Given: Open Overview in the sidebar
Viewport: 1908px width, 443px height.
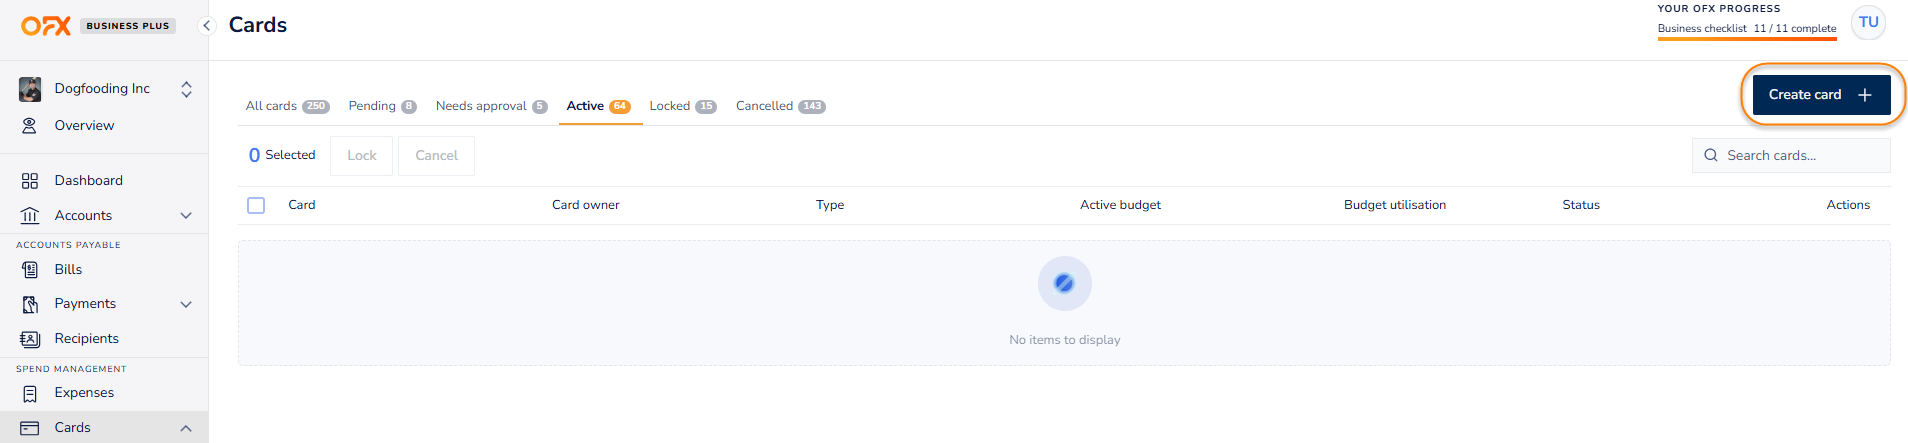Looking at the screenshot, I should tap(84, 126).
